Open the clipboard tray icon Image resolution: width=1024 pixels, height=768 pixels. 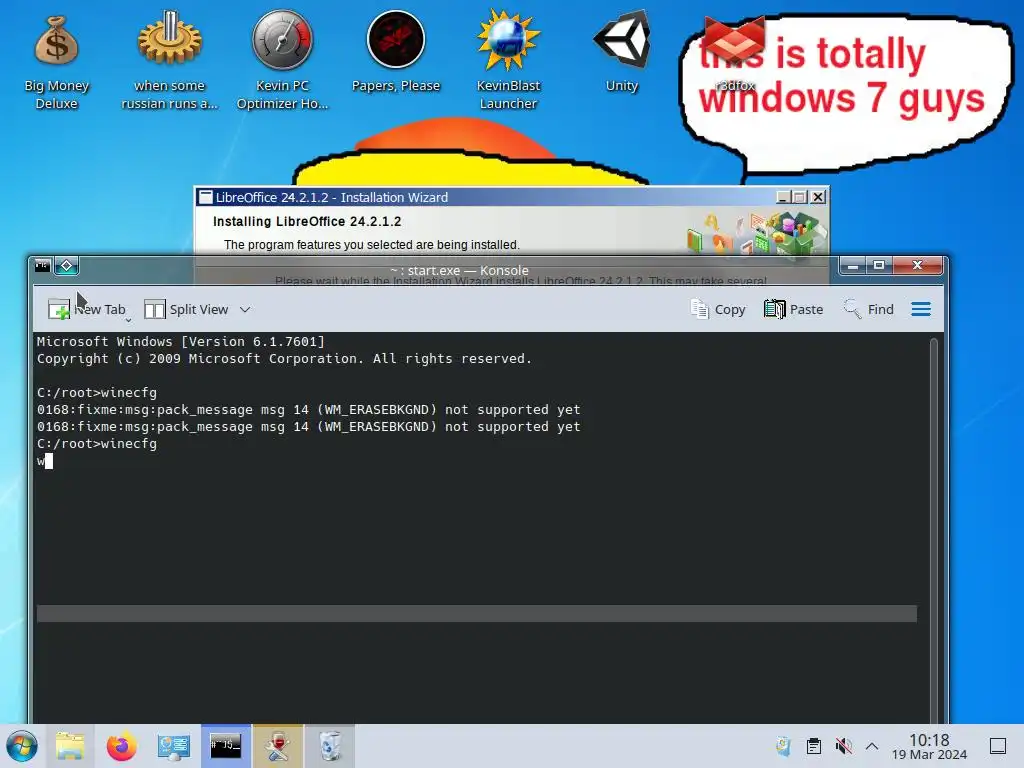click(x=814, y=746)
